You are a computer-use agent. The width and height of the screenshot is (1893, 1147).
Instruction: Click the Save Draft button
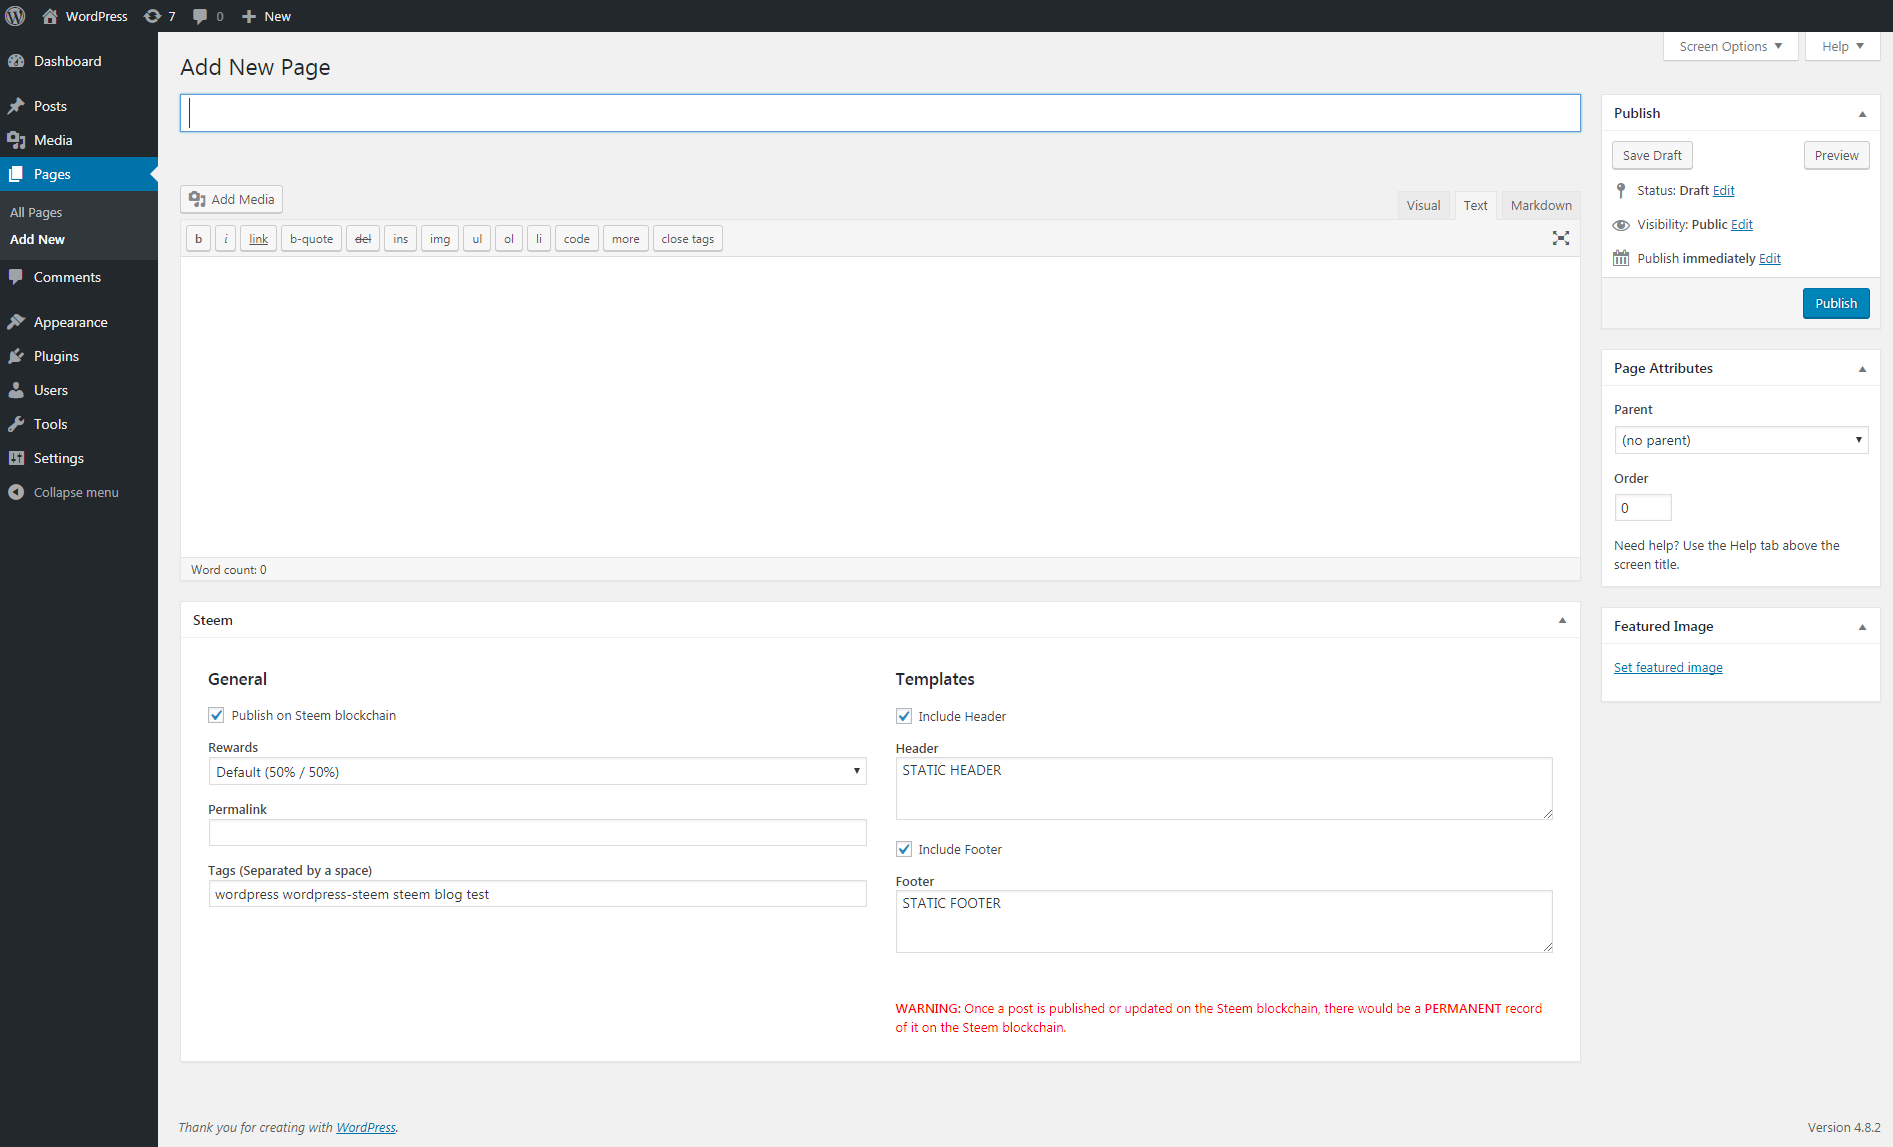pyautogui.click(x=1652, y=155)
